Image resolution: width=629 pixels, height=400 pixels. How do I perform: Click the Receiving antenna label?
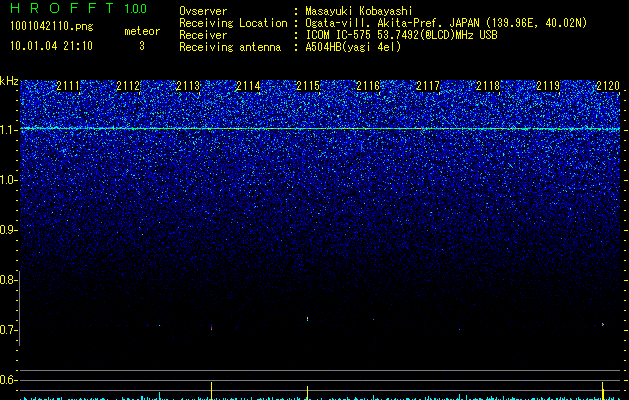[x=230, y=47]
